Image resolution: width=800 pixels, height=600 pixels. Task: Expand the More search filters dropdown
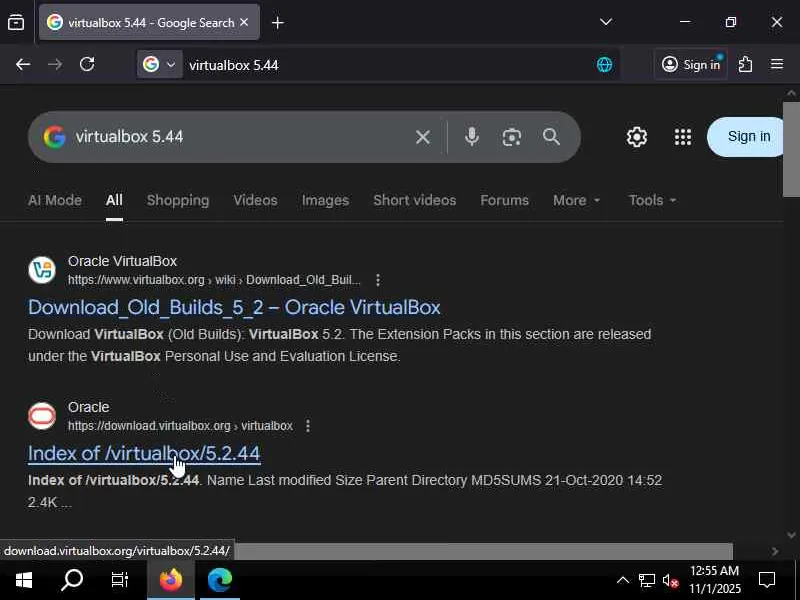(x=577, y=200)
